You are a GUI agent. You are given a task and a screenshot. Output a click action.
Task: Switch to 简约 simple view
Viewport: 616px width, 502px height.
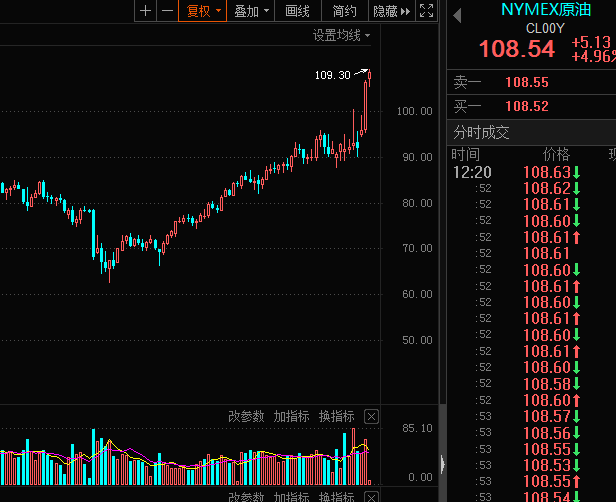(x=344, y=11)
